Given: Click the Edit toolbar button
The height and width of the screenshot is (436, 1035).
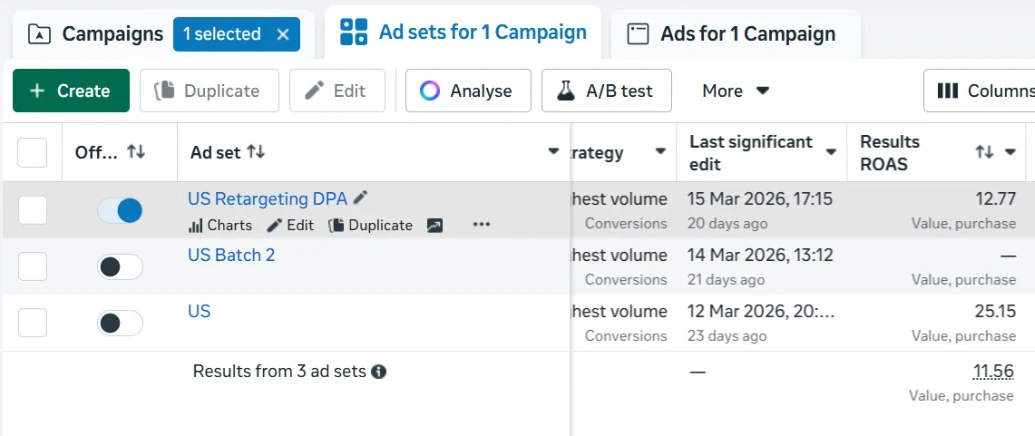Looking at the screenshot, I should (337, 90).
